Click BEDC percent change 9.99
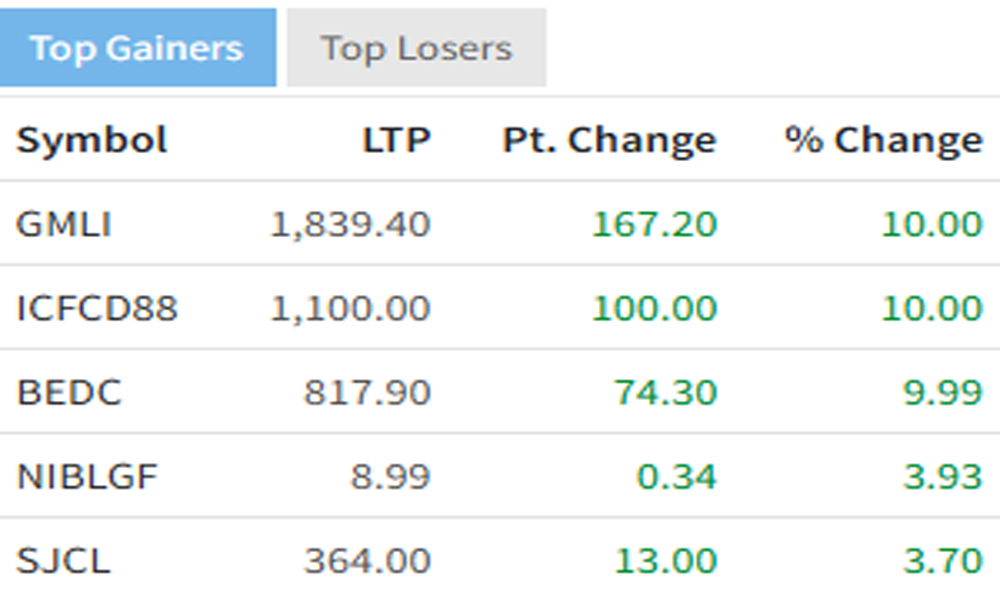 tap(942, 392)
